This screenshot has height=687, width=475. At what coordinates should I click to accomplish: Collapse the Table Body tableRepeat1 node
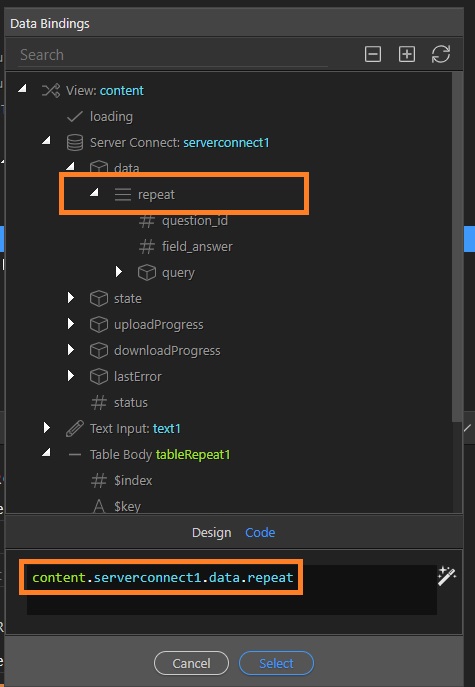coord(46,453)
